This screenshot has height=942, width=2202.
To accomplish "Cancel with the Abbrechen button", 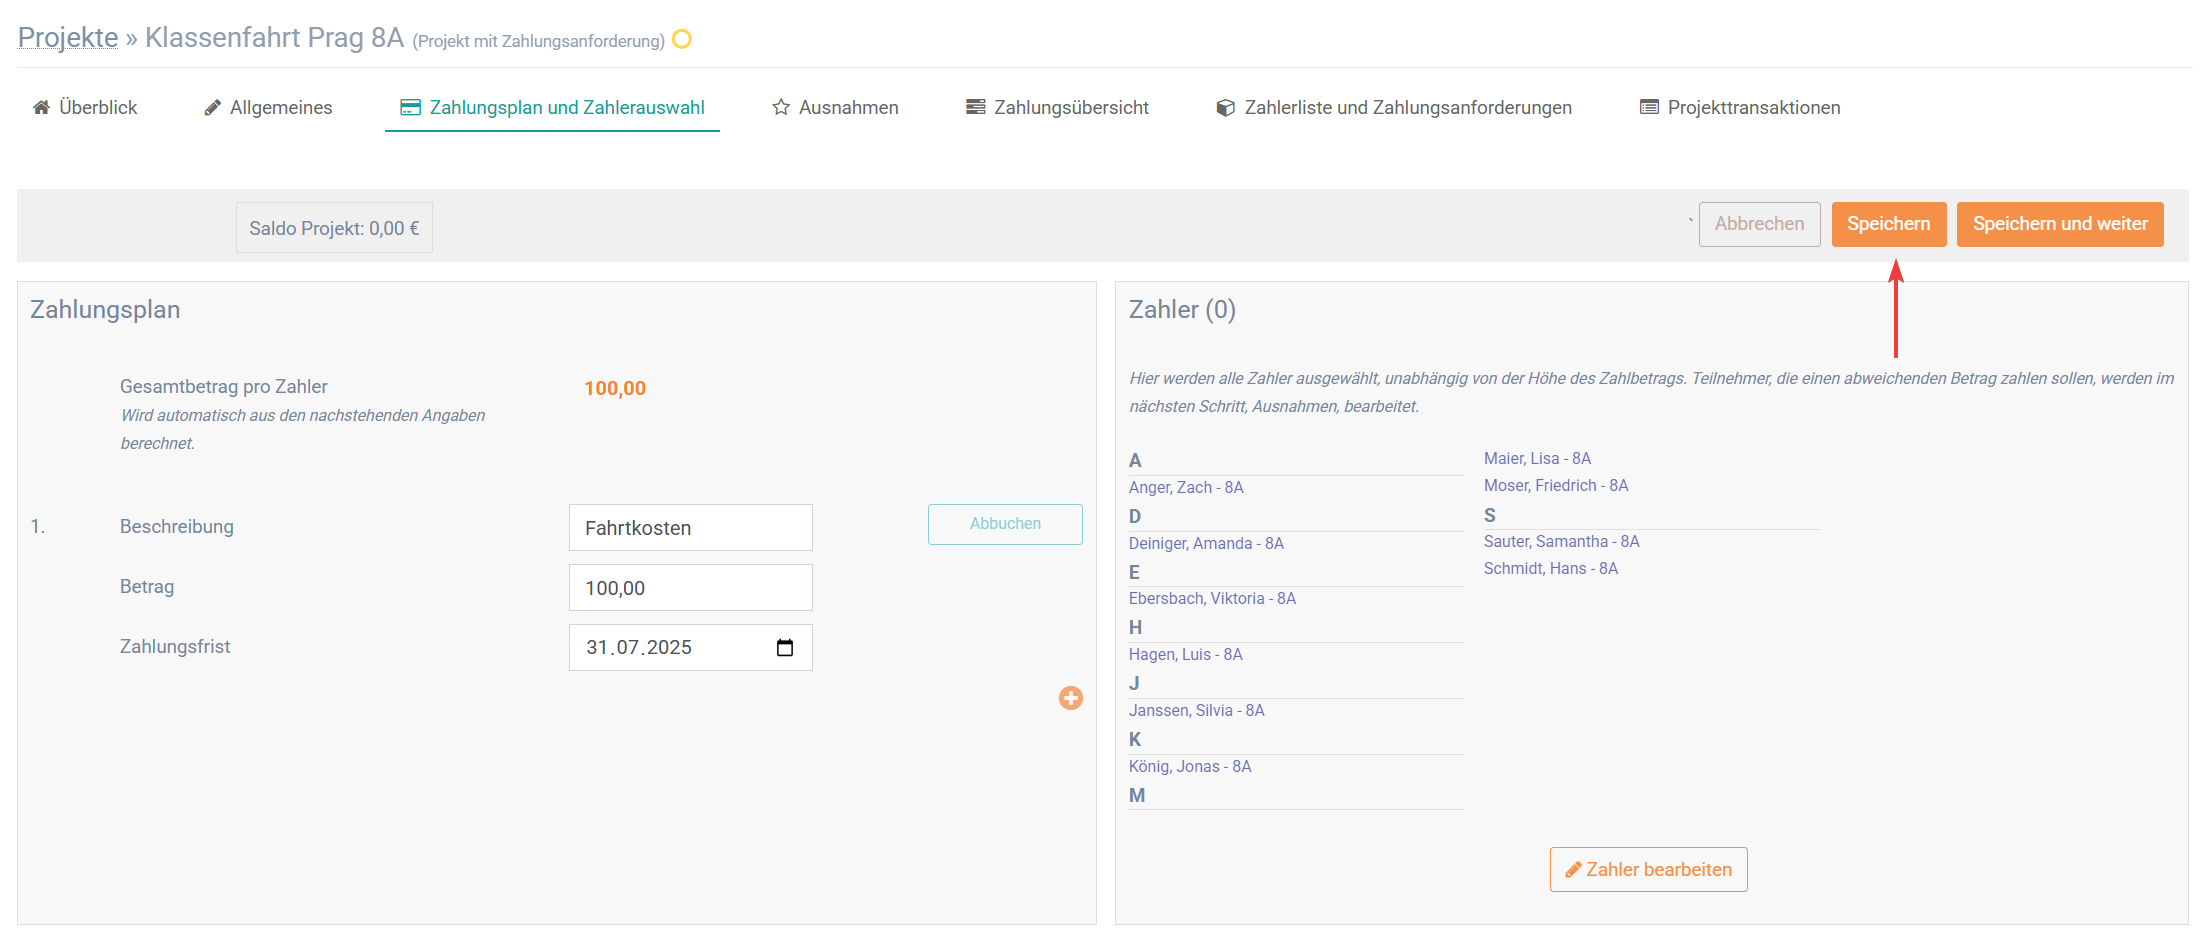I will (1759, 224).
